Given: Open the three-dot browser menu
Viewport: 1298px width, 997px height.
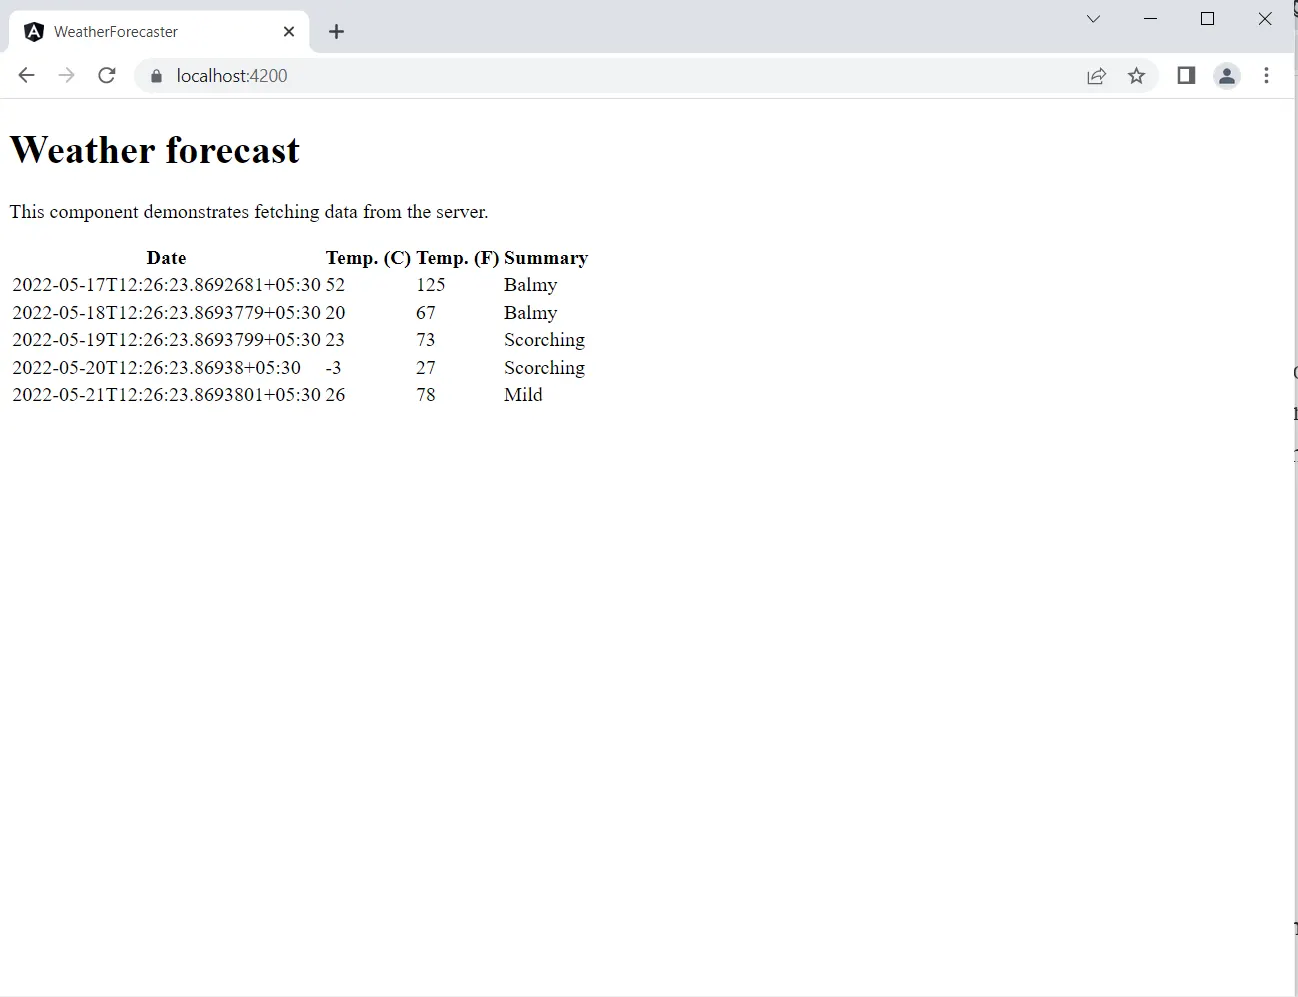Looking at the screenshot, I should [x=1267, y=75].
